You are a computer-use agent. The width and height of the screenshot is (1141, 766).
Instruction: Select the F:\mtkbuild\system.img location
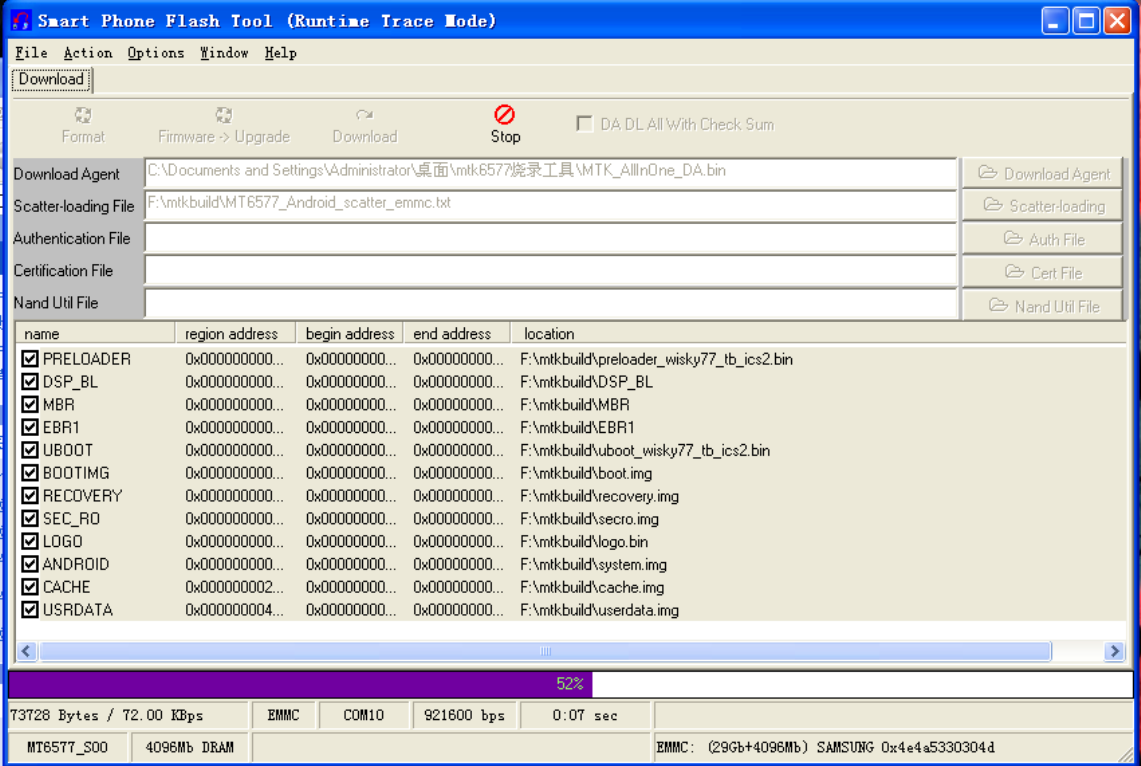click(x=593, y=564)
